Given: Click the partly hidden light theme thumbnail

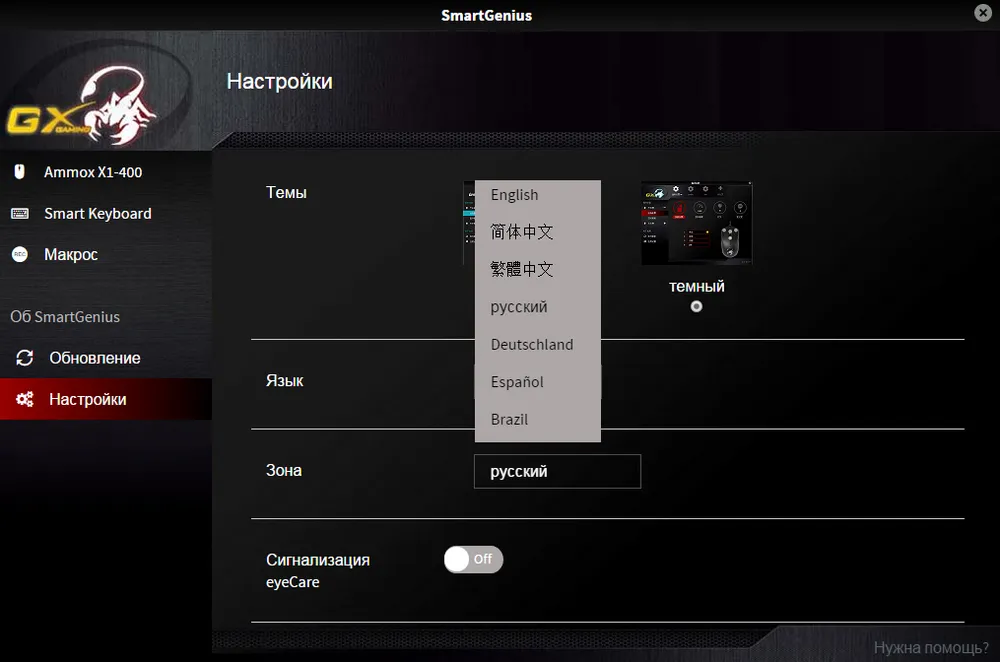Looking at the screenshot, I should click(469, 223).
